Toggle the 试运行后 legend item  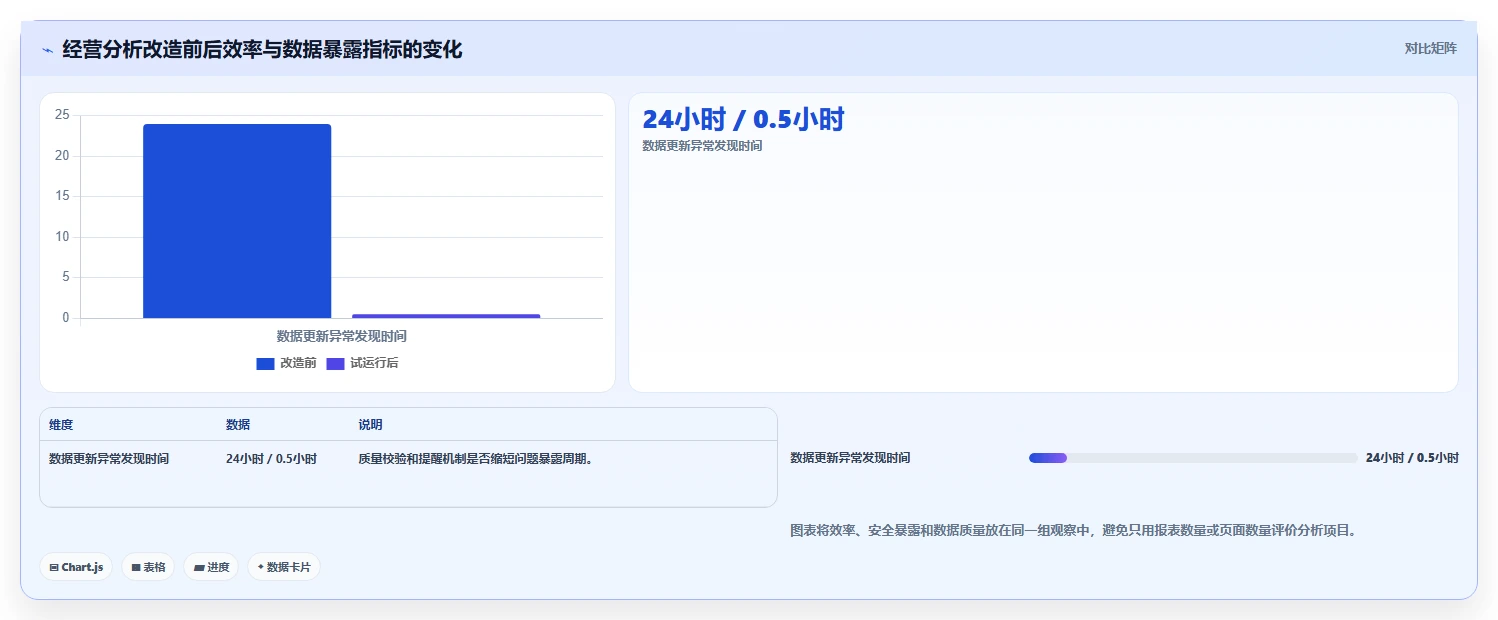tap(362, 363)
